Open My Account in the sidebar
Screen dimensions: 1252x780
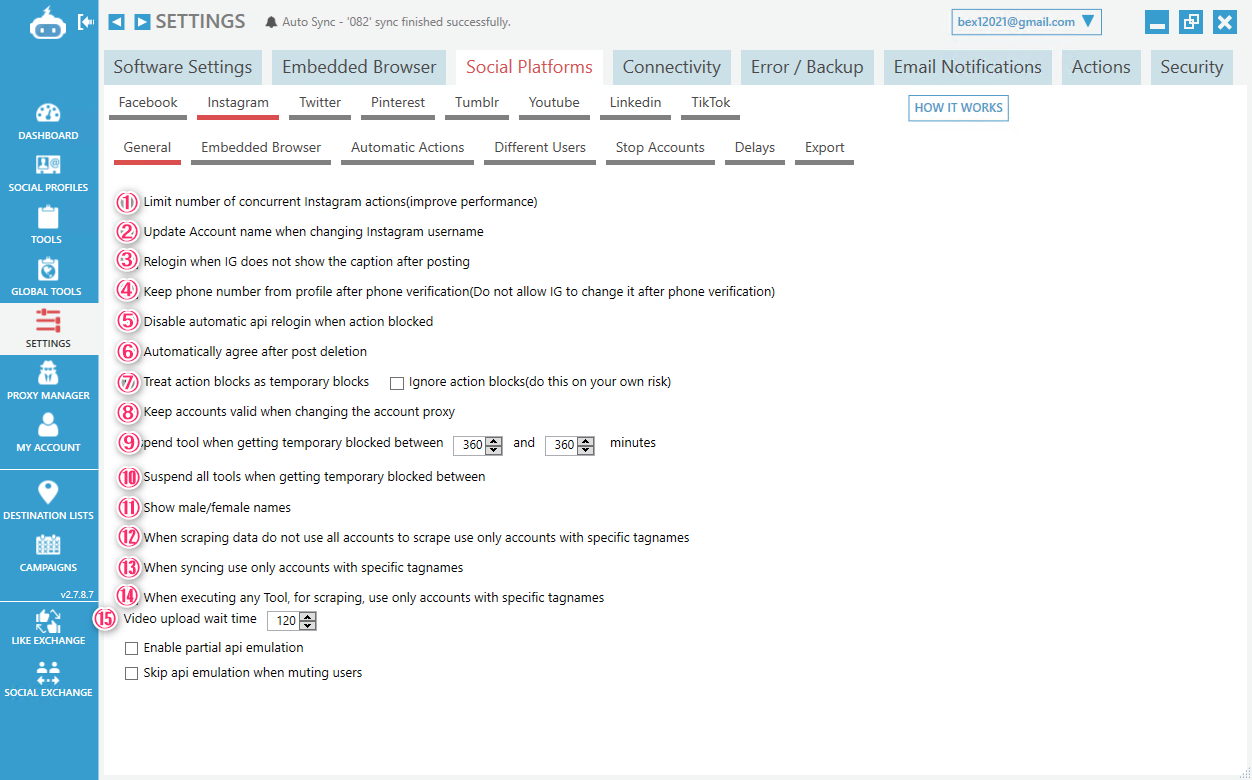[48, 433]
